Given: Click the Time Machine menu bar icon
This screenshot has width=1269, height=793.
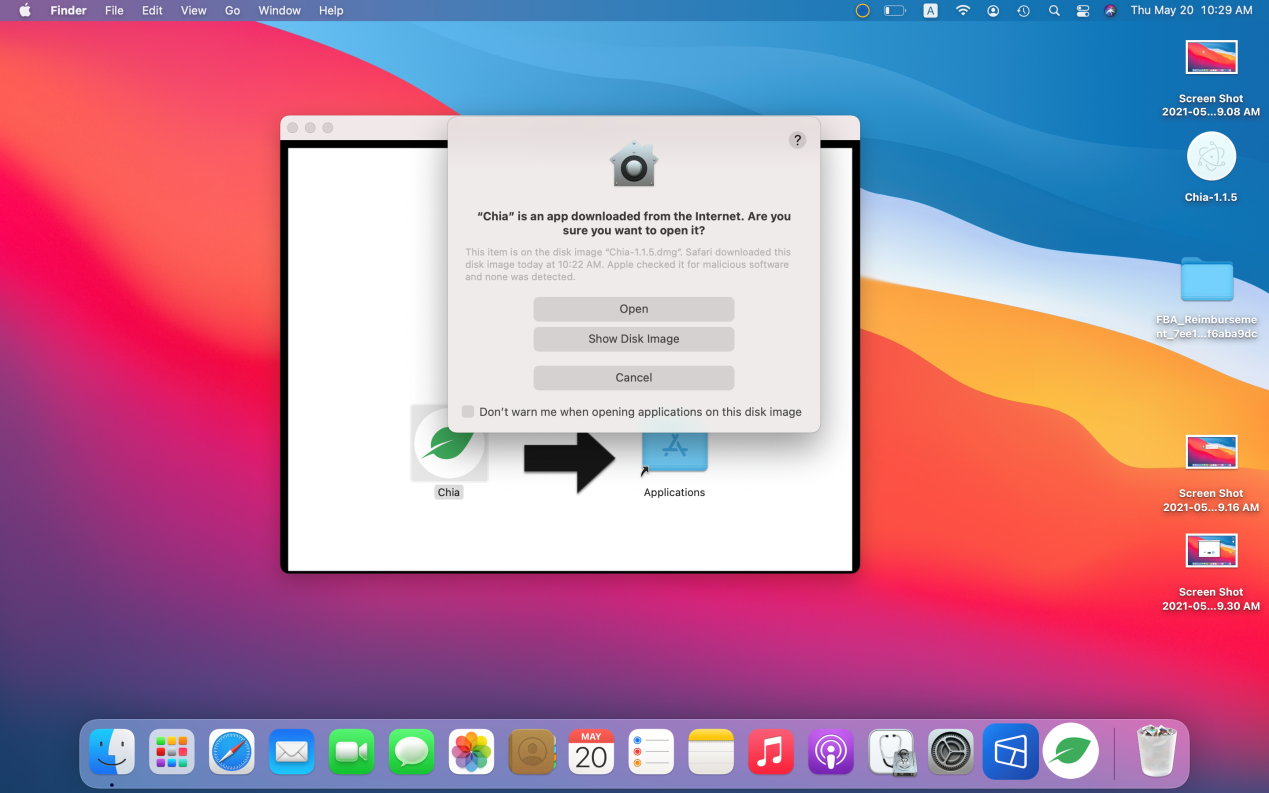Looking at the screenshot, I should coord(1023,11).
